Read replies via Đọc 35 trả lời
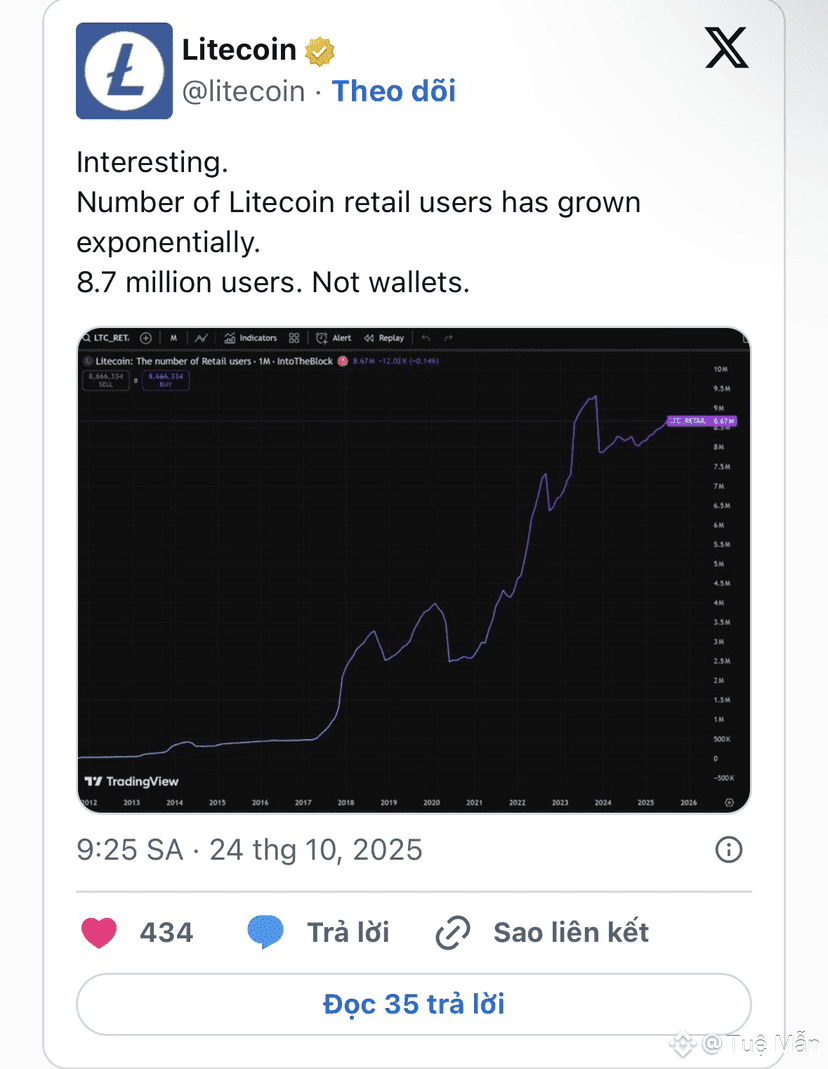Viewport: 828px width, 1069px height. pyautogui.click(x=413, y=1003)
